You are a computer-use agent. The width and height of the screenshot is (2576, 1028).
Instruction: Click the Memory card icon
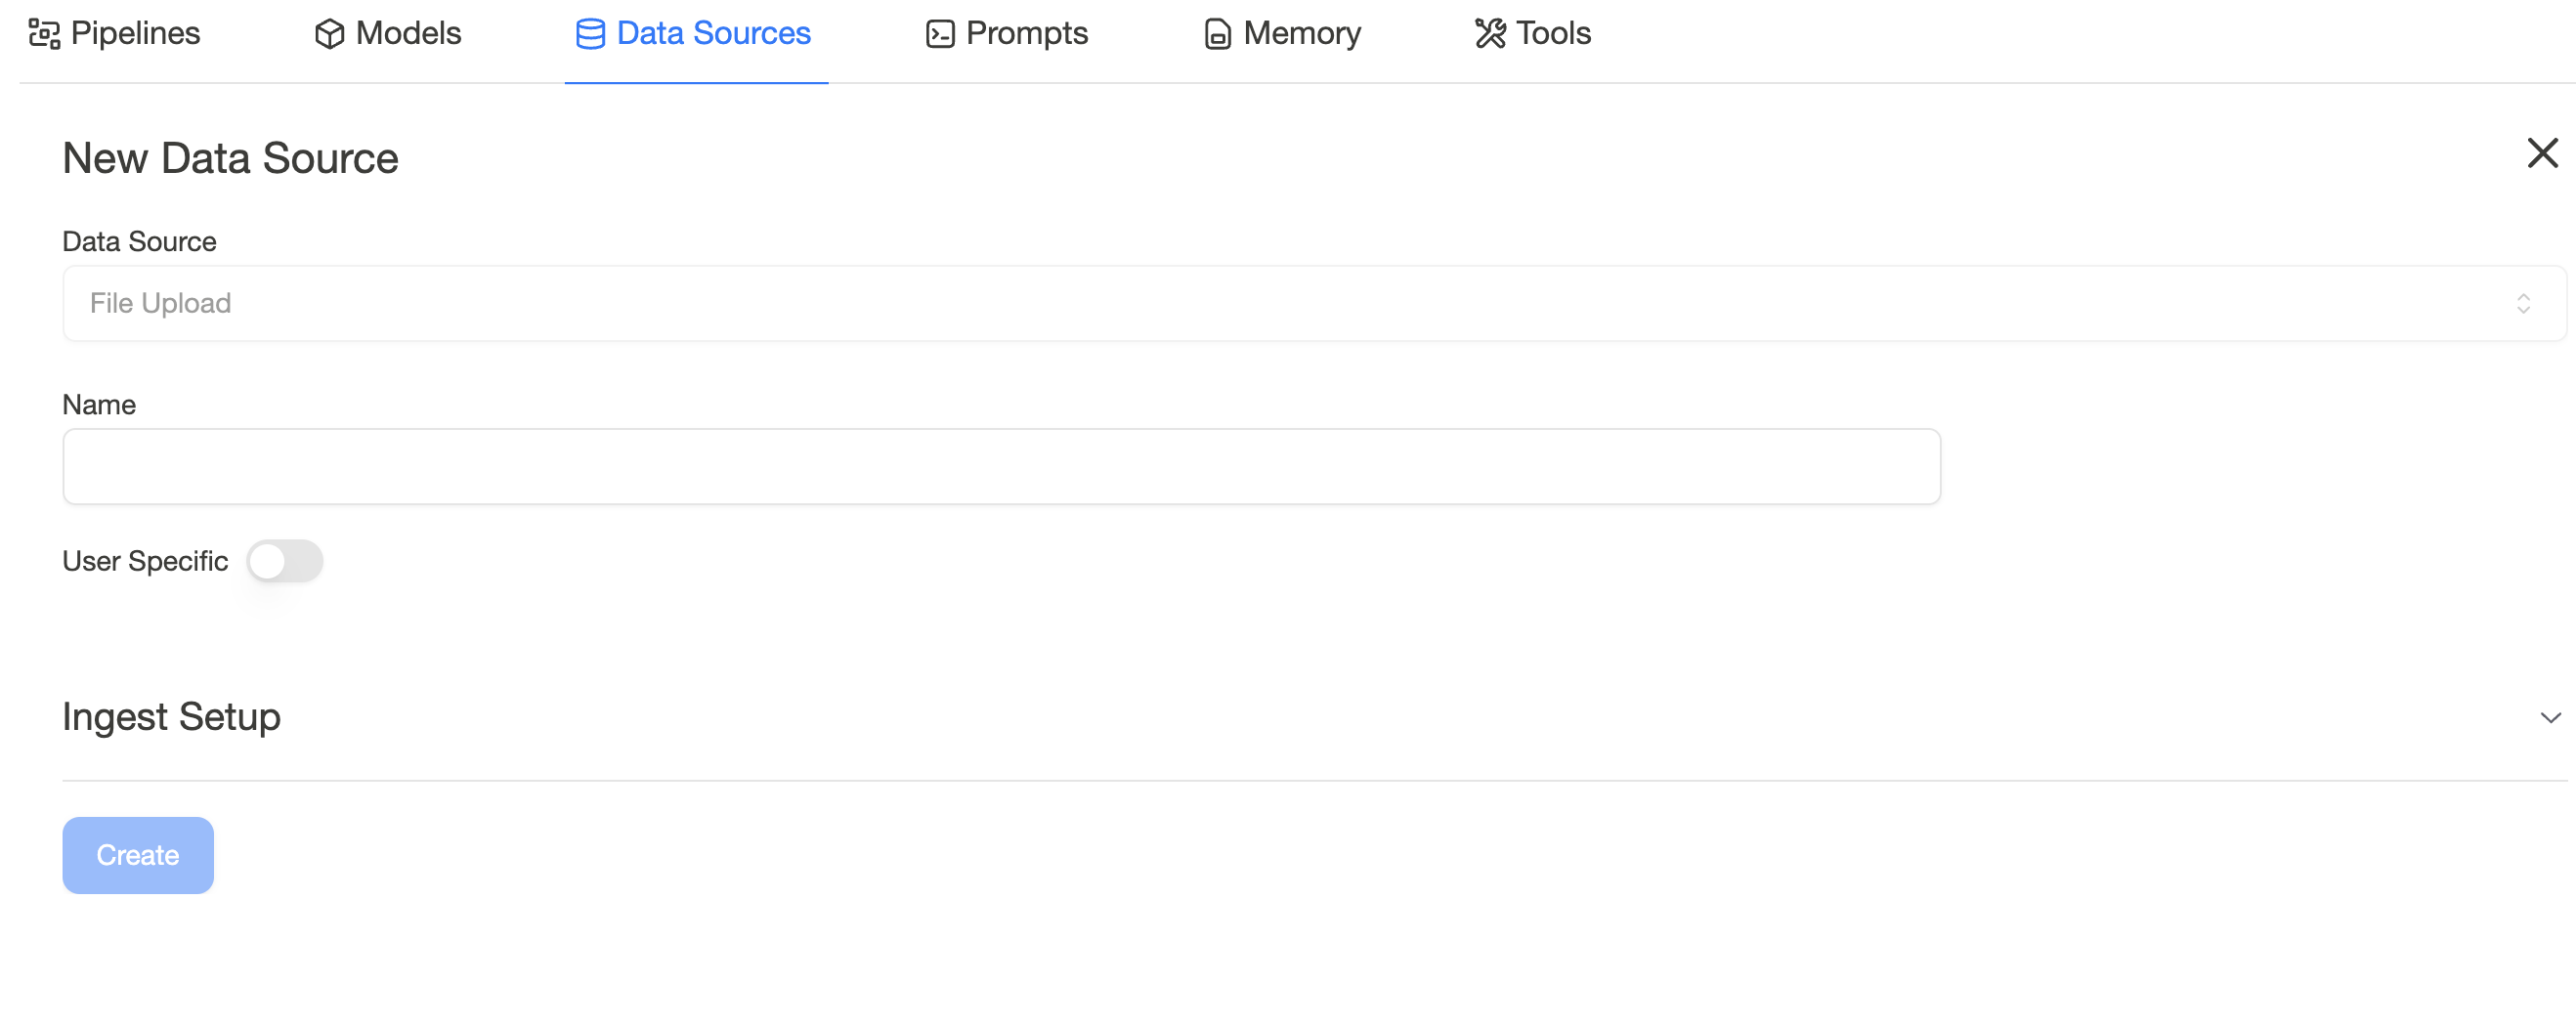[1217, 34]
